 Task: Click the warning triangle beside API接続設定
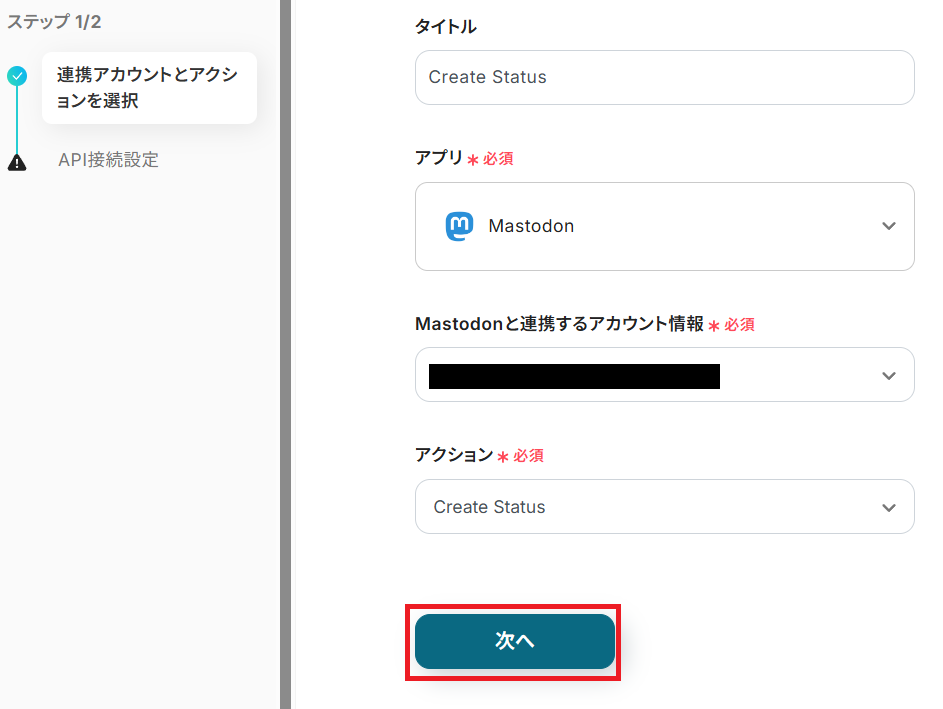pos(17,162)
